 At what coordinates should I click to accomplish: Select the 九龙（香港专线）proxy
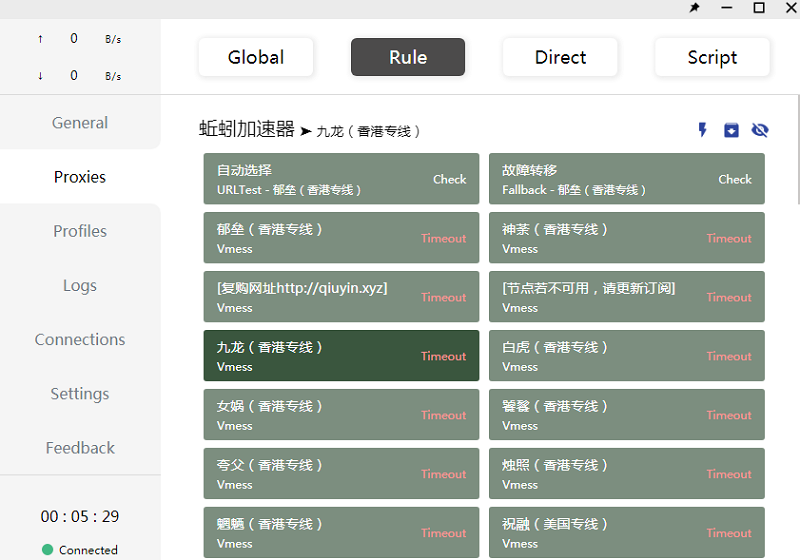coord(341,355)
